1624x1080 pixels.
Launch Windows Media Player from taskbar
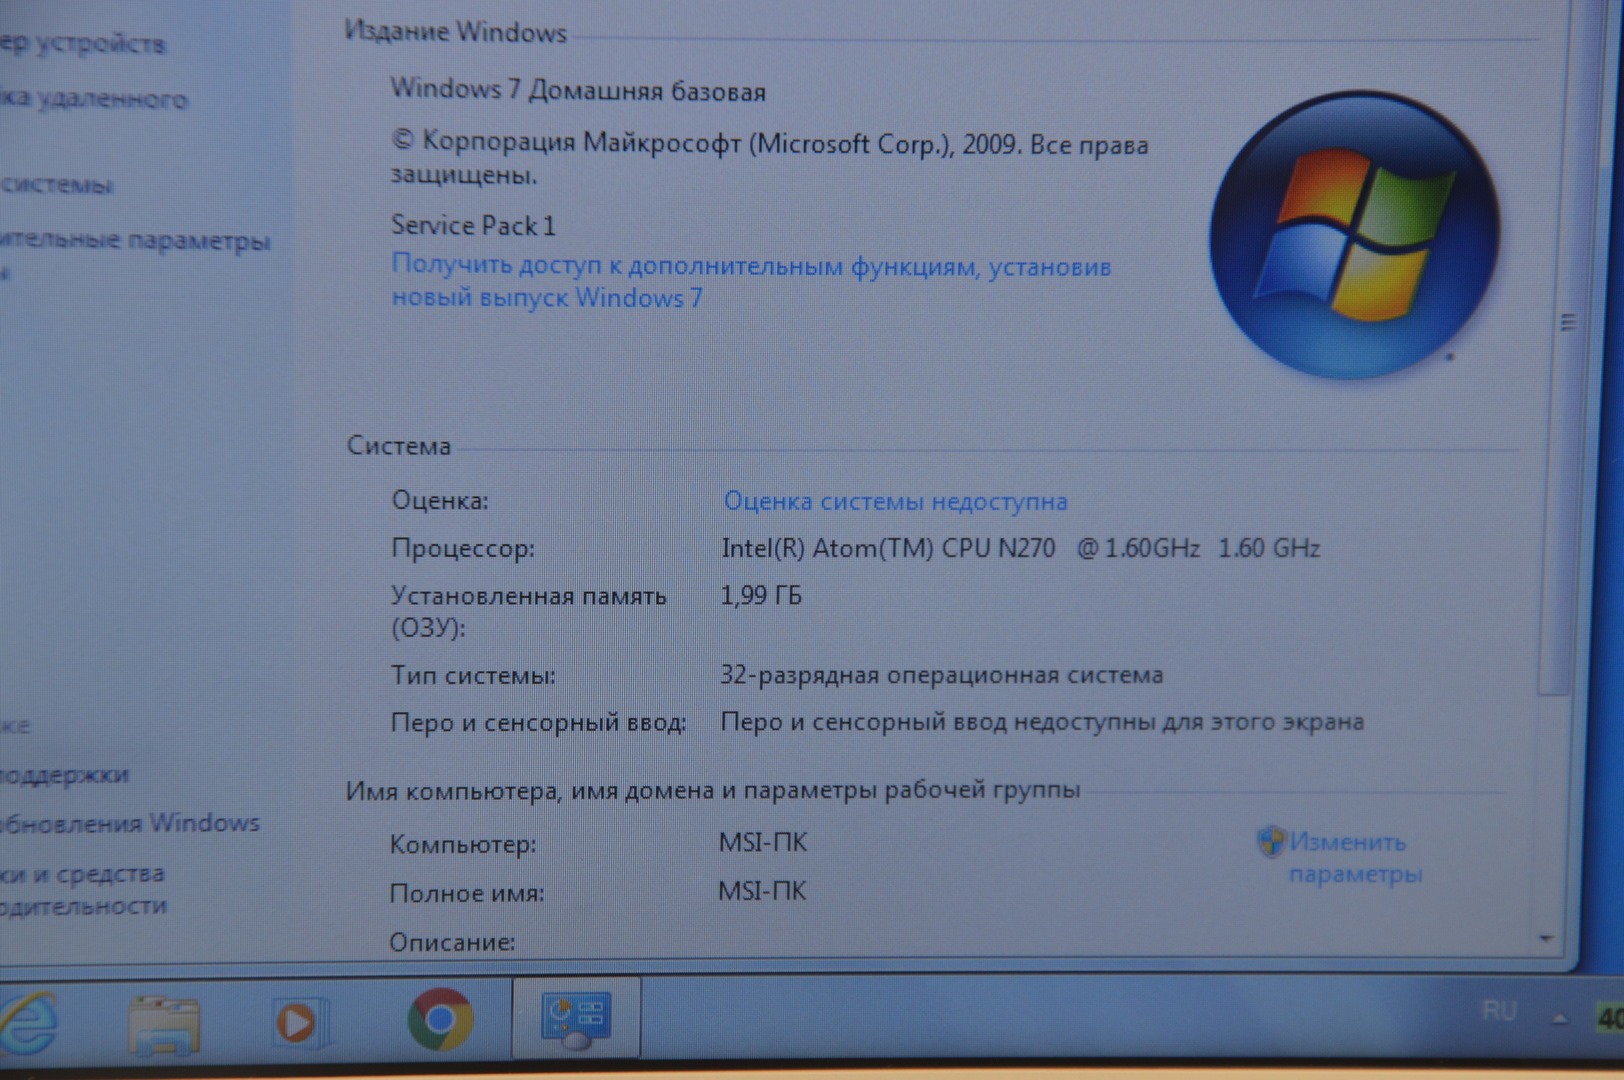296,1022
